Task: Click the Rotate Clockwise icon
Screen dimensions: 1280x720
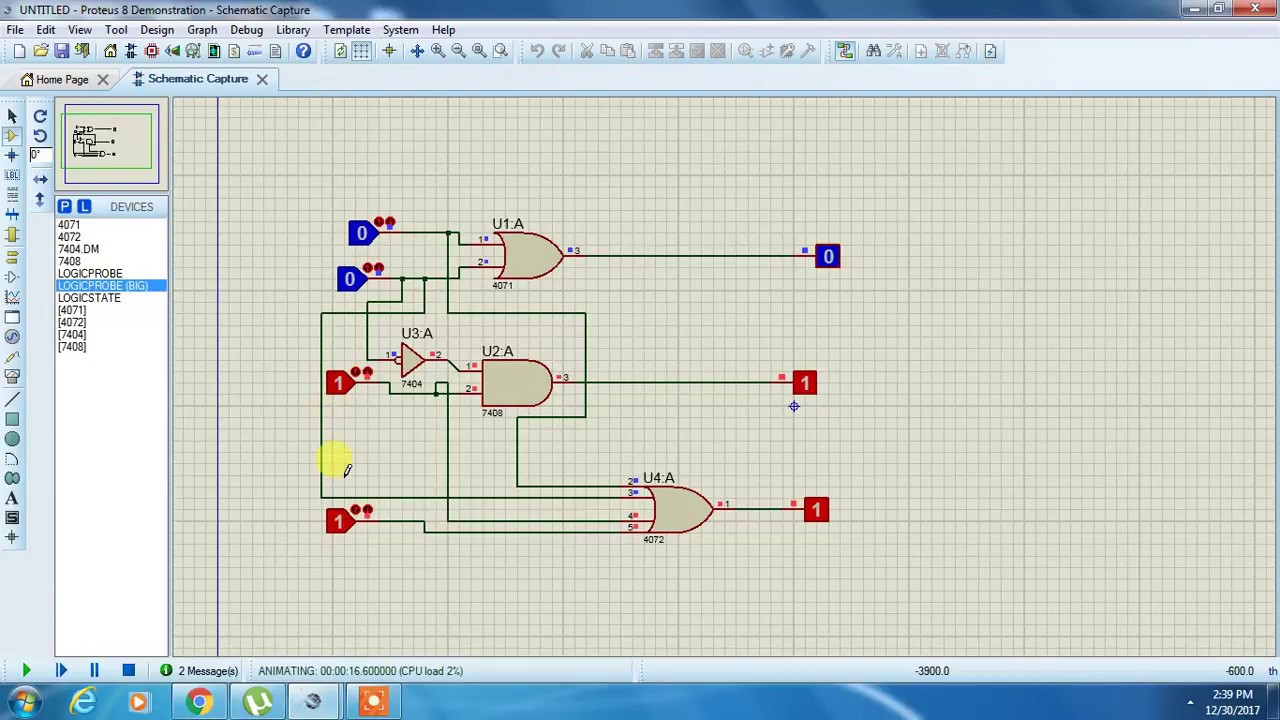Action: coord(40,116)
